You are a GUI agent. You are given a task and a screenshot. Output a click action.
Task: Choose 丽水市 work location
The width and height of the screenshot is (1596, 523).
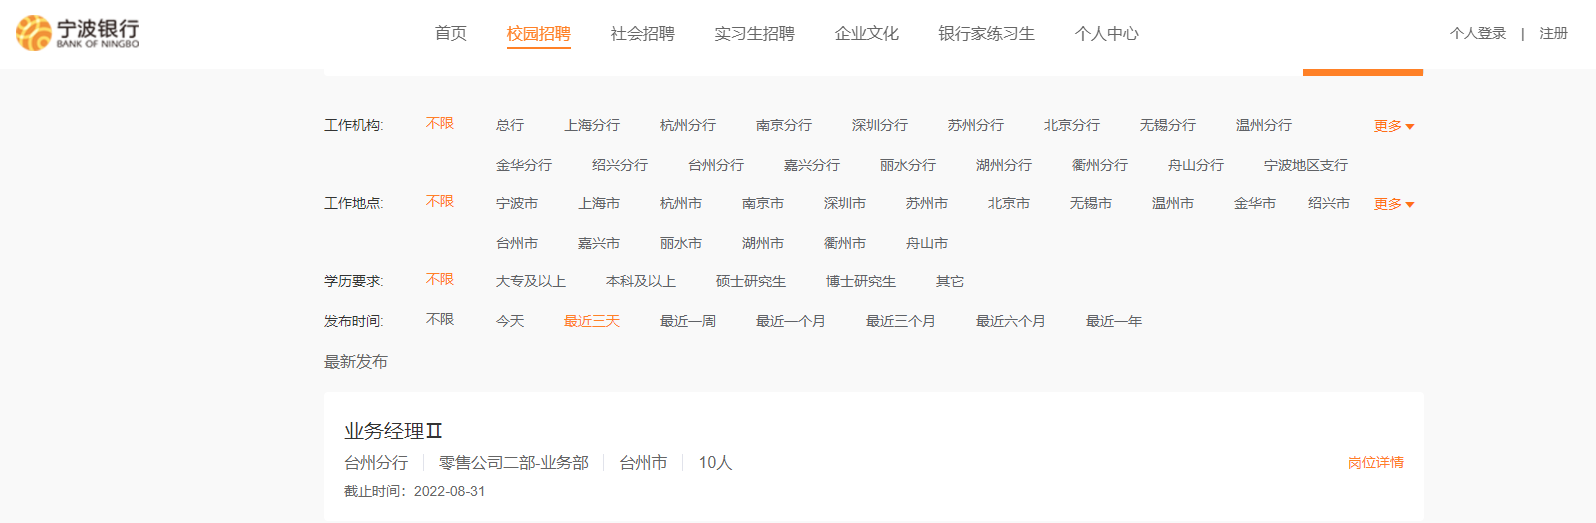click(x=681, y=243)
